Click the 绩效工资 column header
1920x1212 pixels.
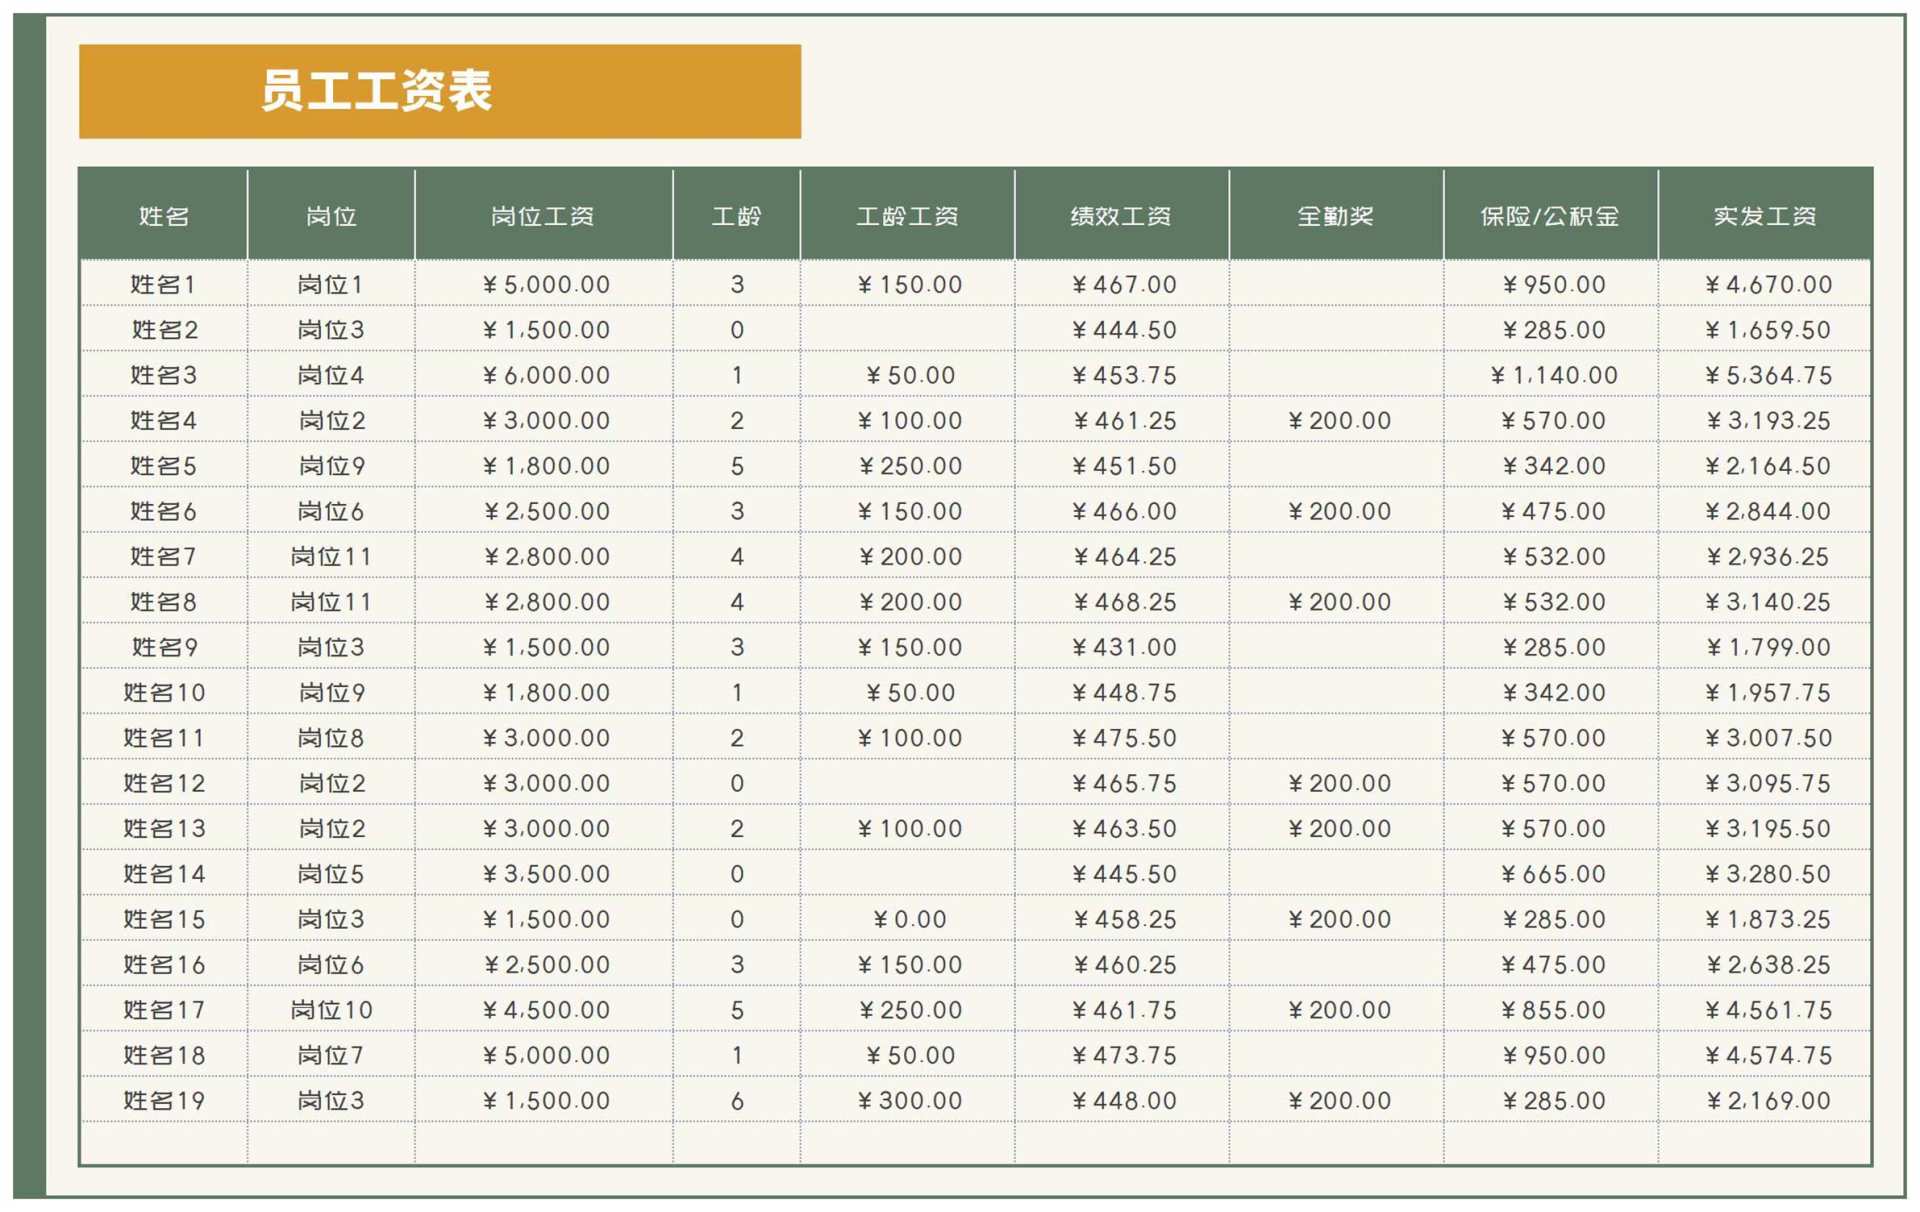(1122, 215)
